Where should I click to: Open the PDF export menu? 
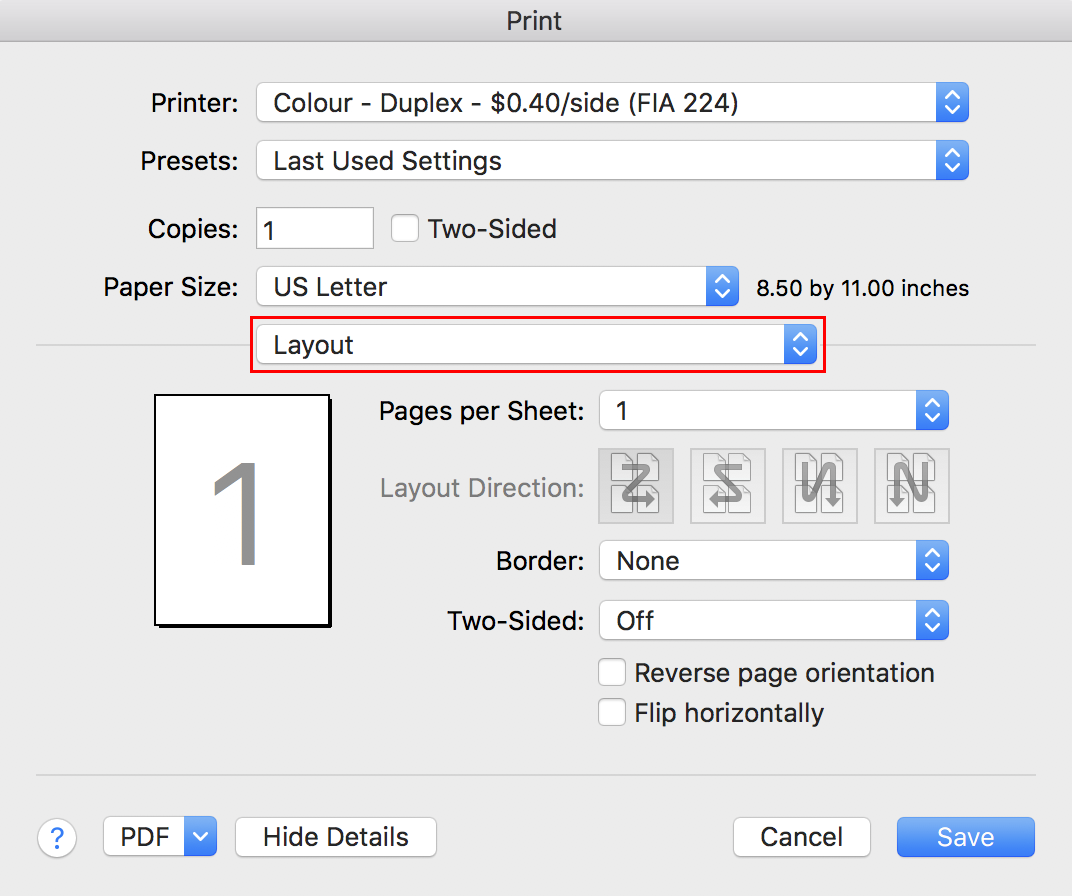tap(159, 837)
